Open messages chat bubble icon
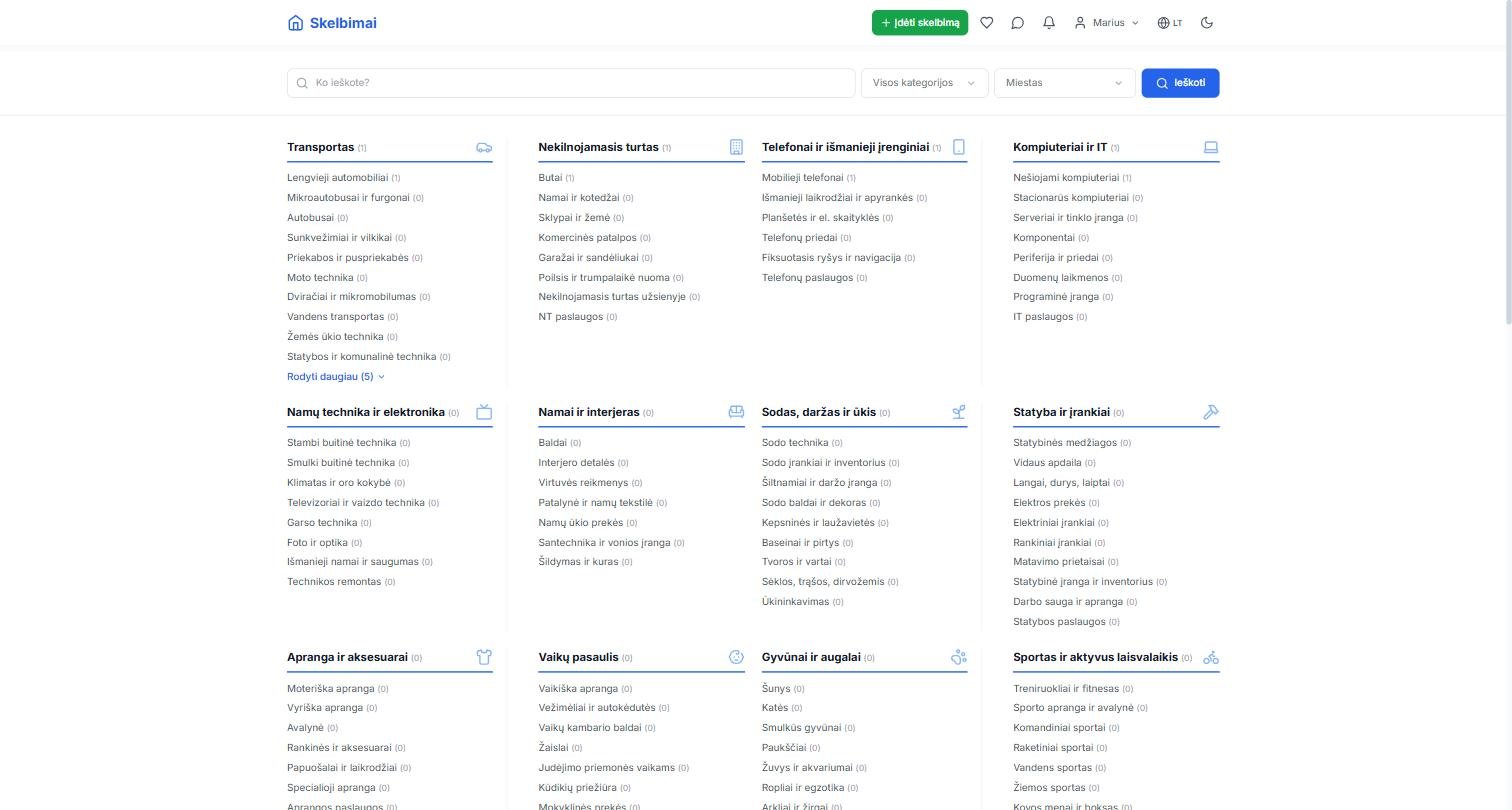The image size is (1512, 810). (1017, 23)
